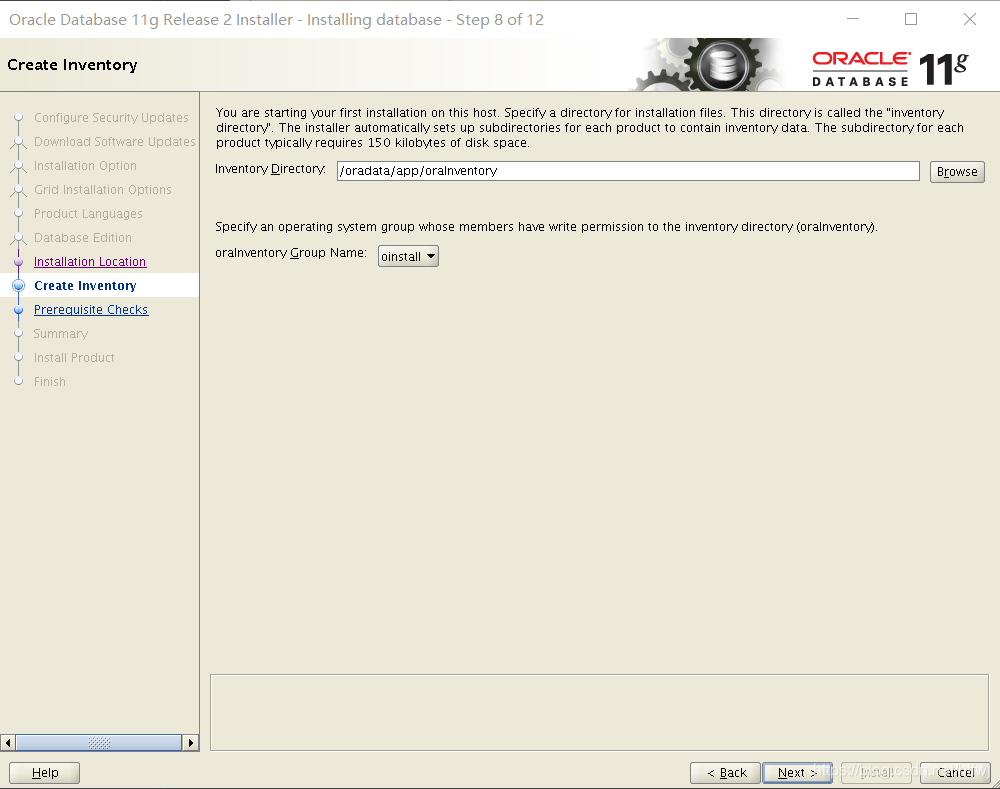Screen dimensions: 1000x789
Task: Click the Create Inventory step bullet icon
Action: pos(18,286)
